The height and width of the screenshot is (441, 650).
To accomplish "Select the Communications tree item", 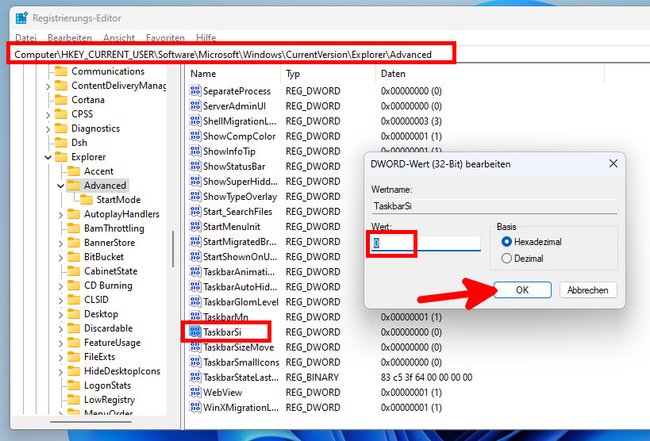I will [x=108, y=71].
